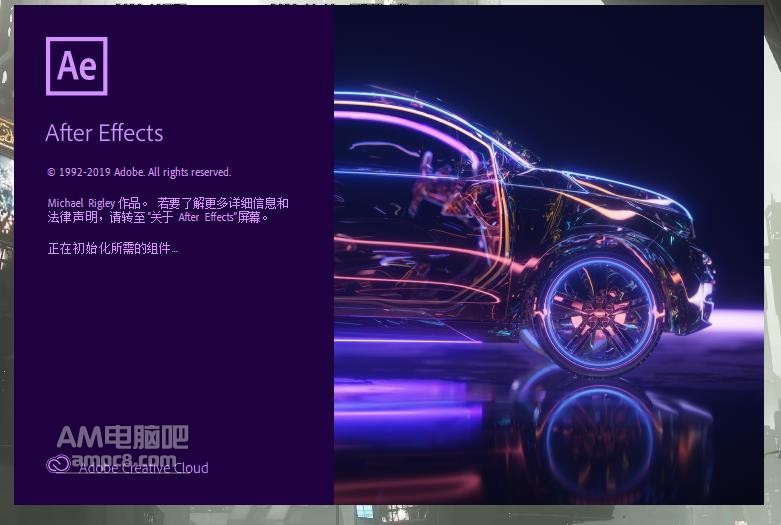Click the After Effects title text

coord(104,133)
